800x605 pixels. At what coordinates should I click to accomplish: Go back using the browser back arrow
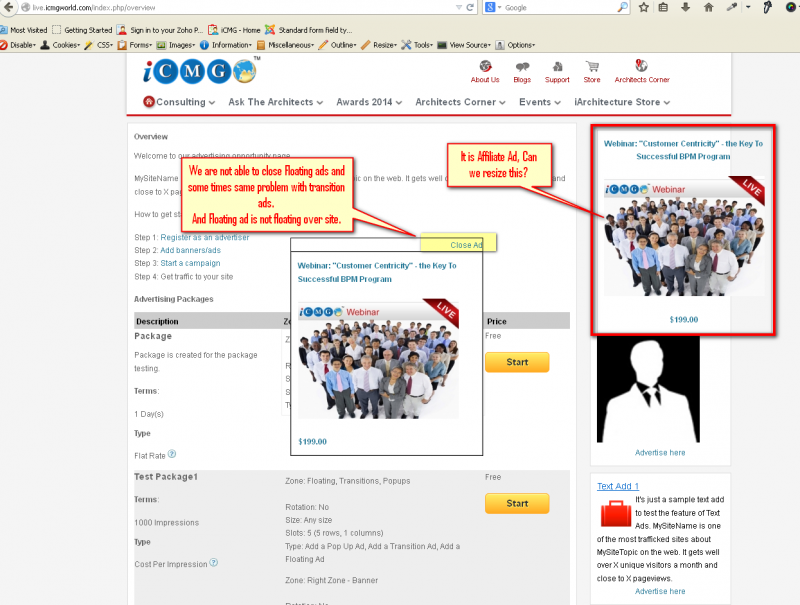(8, 7)
